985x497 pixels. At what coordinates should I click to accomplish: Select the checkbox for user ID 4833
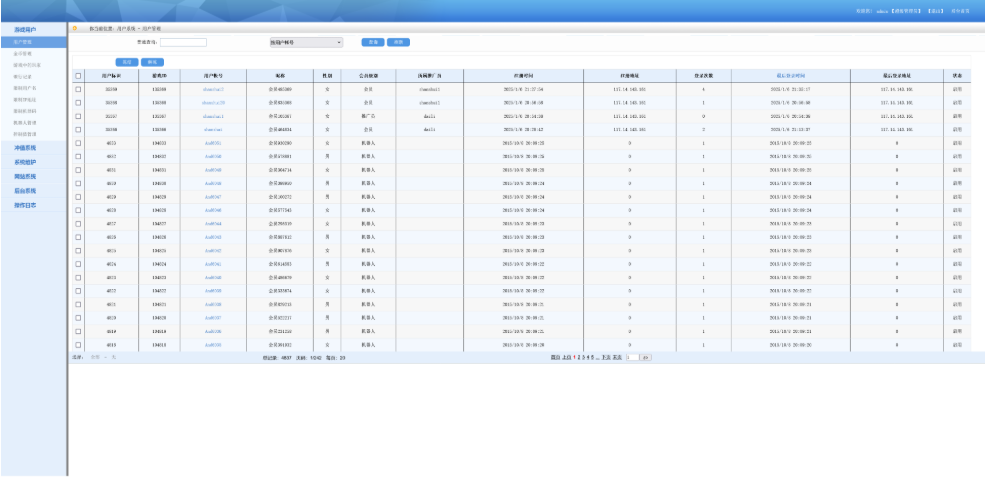point(79,144)
